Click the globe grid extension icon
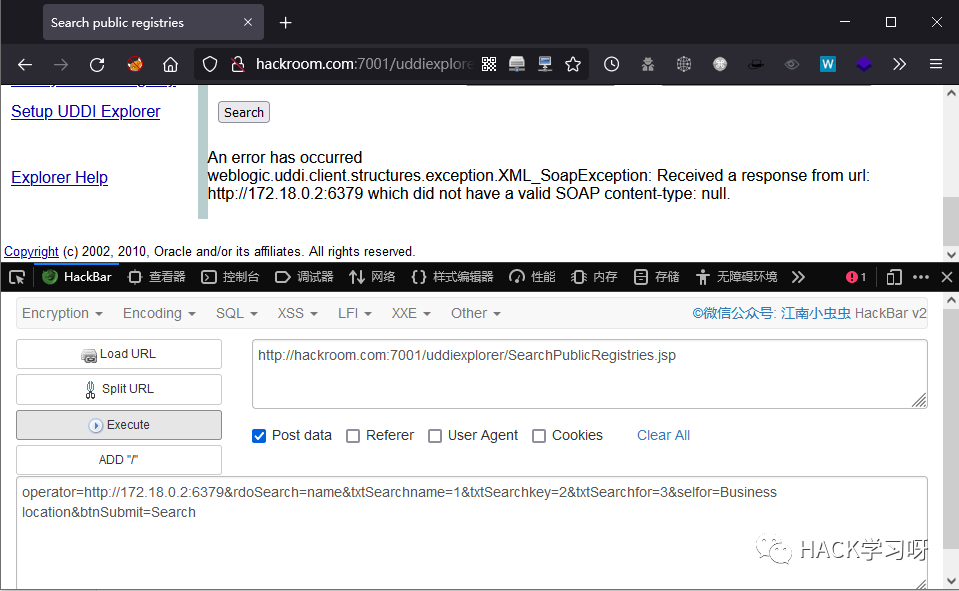 click(684, 64)
